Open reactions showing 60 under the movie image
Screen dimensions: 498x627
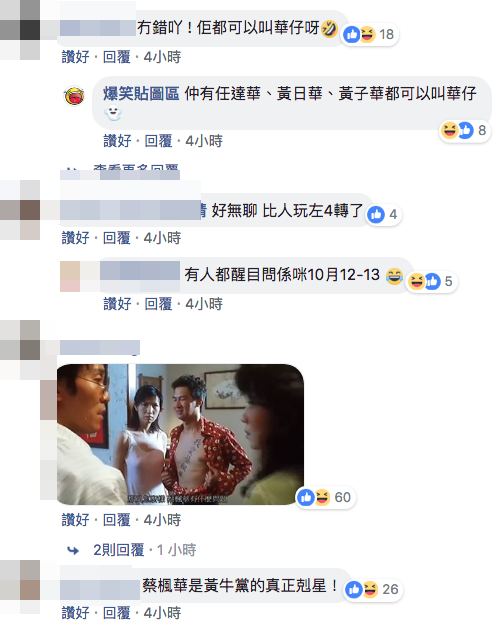tap(325, 497)
